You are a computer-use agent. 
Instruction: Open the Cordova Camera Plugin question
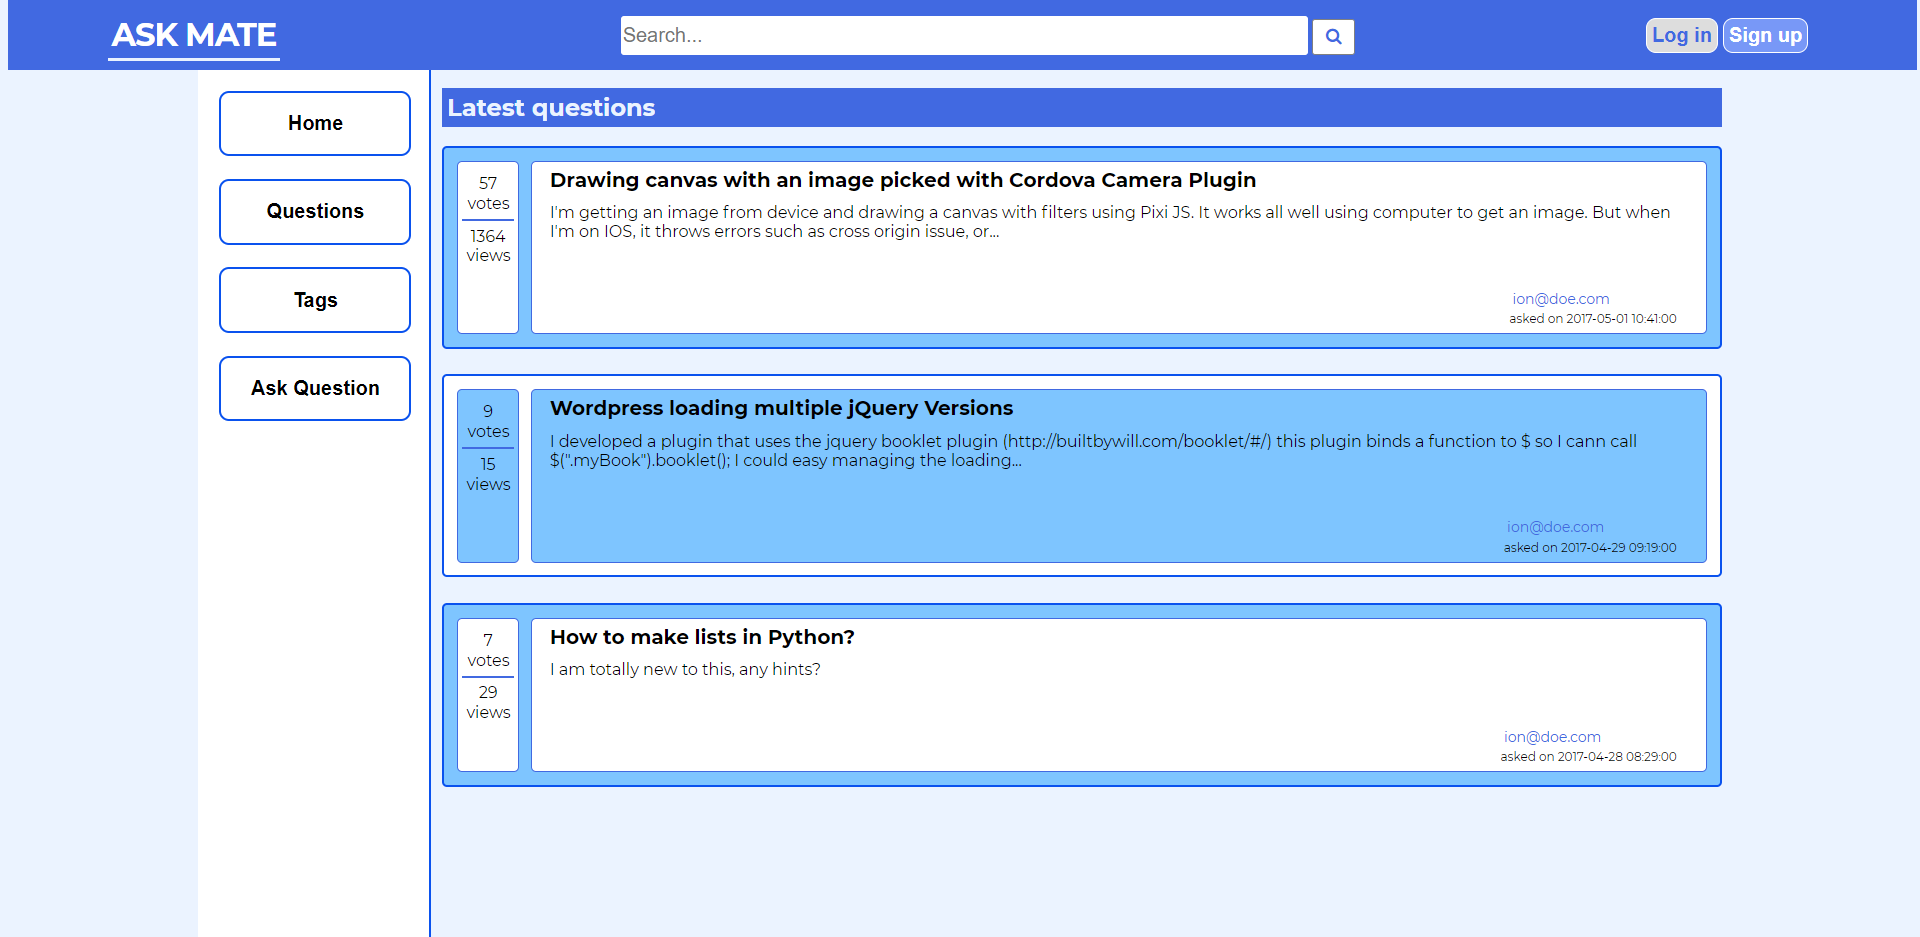click(903, 180)
